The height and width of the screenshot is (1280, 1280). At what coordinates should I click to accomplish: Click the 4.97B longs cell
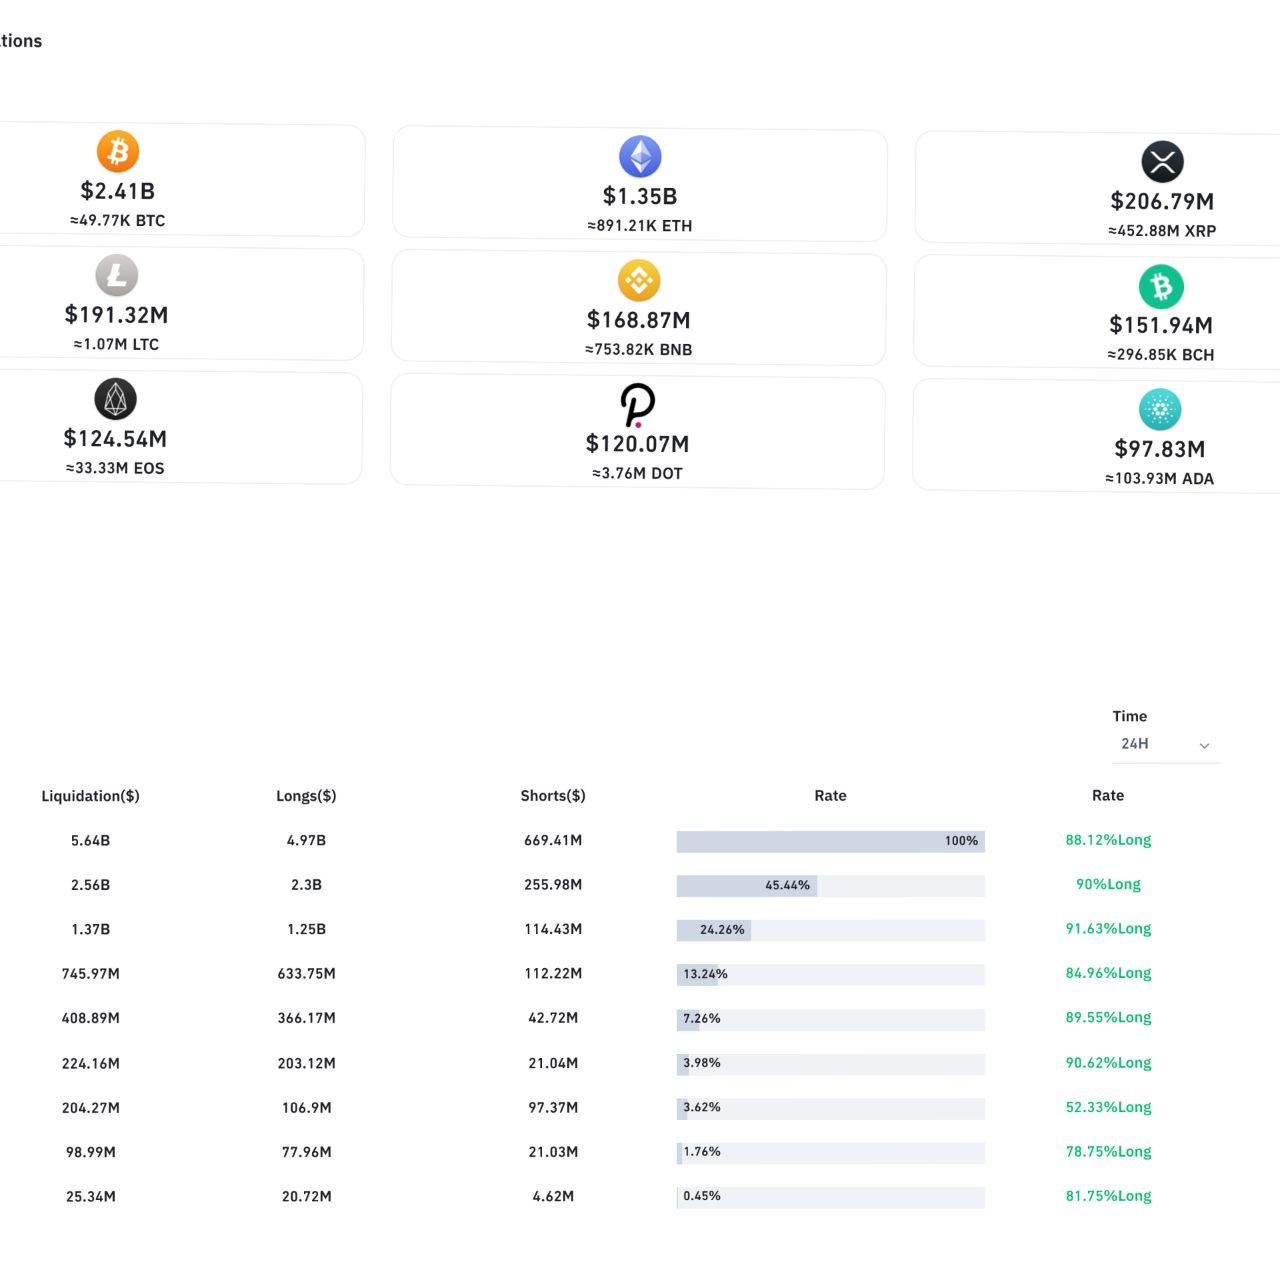(x=306, y=841)
